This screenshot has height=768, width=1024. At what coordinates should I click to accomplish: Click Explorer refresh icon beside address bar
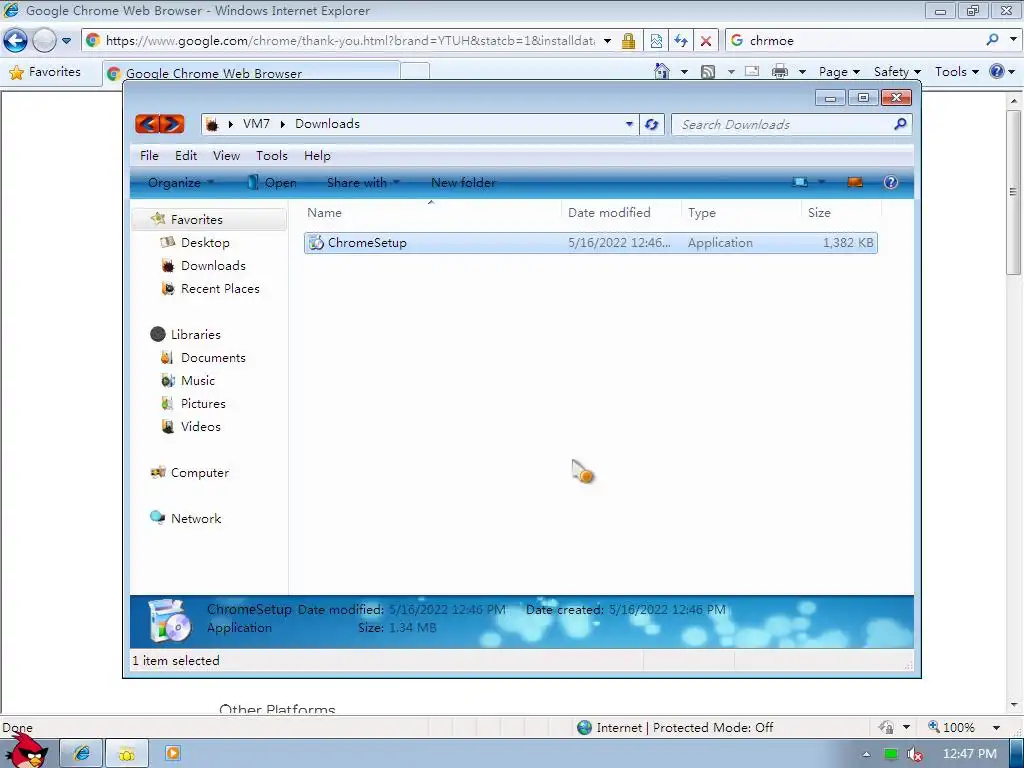click(x=652, y=124)
